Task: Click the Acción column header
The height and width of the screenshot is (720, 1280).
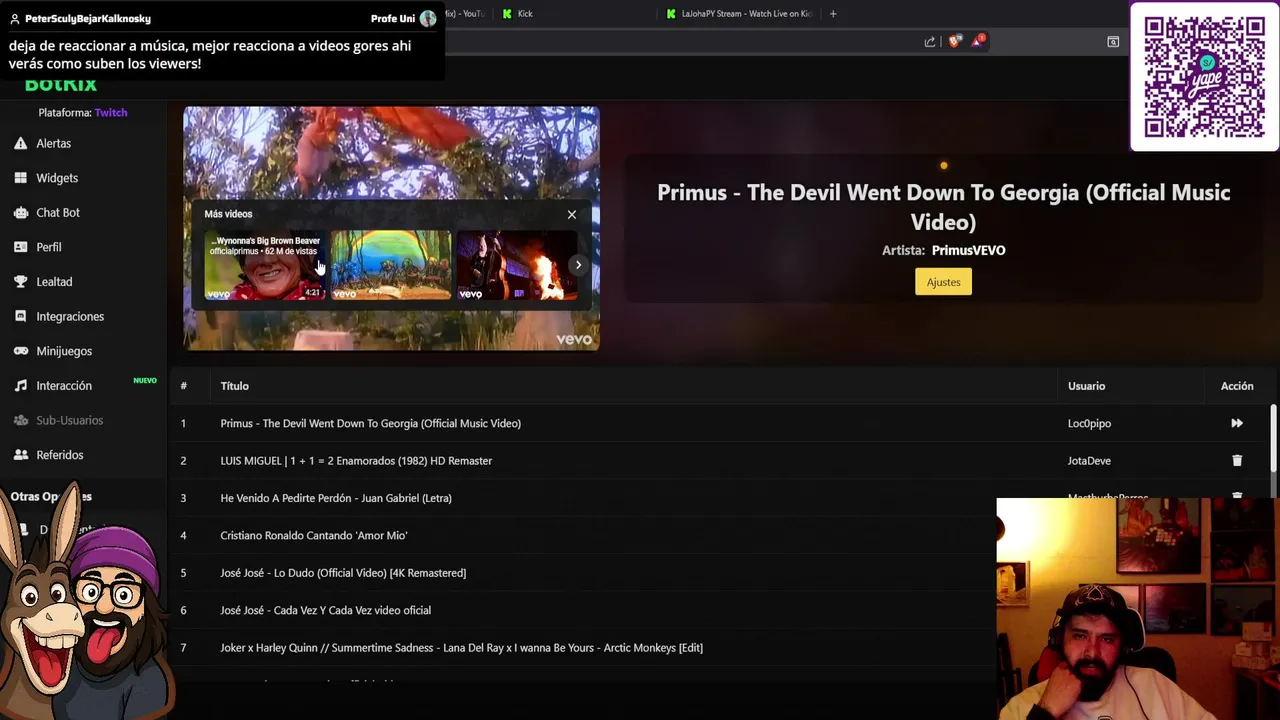Action: 1237,386
